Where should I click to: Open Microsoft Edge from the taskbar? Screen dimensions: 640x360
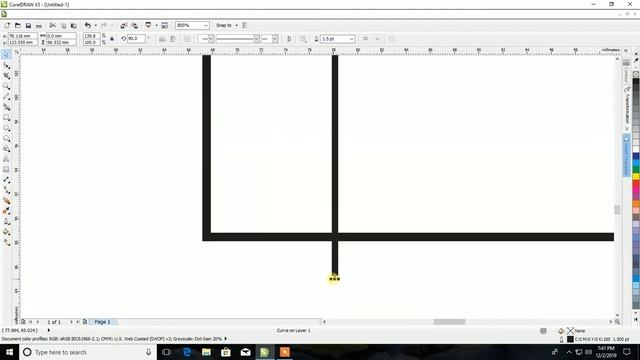tap(187, 352)
